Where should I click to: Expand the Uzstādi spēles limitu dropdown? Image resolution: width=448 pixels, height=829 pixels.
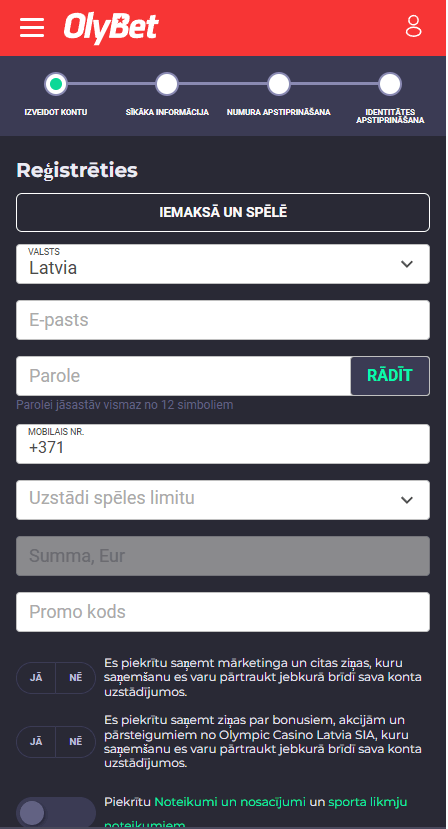223,500
